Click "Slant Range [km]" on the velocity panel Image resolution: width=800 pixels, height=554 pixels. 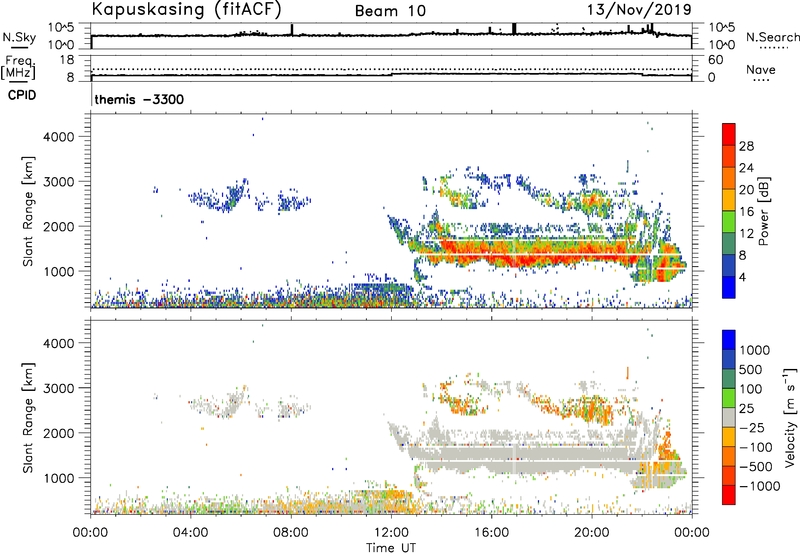tap(28, 418)
